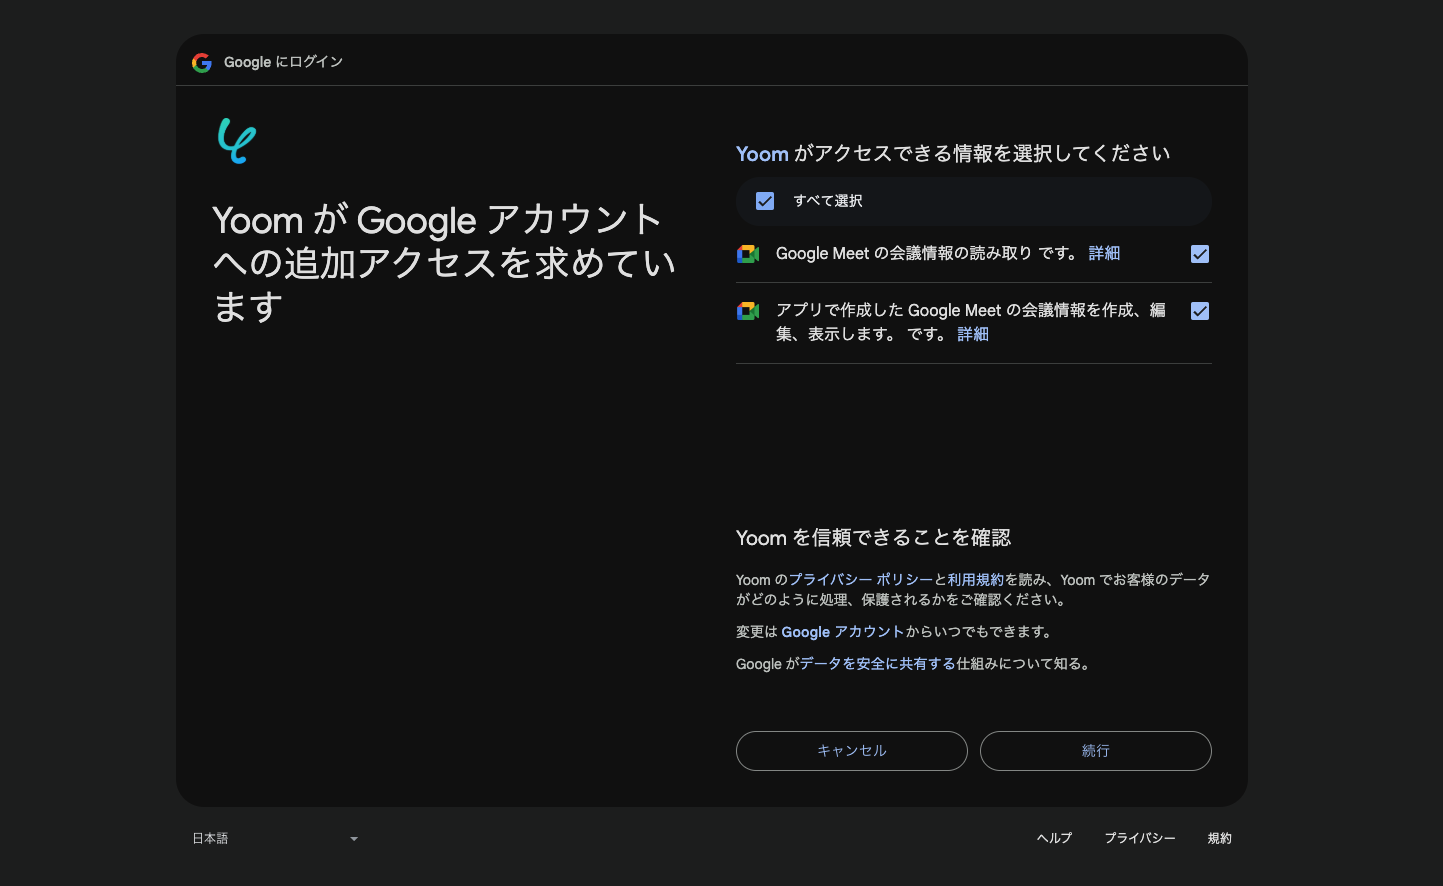
Task: Toggle the すべて選択 checkbox
Action: coord(765,201)
